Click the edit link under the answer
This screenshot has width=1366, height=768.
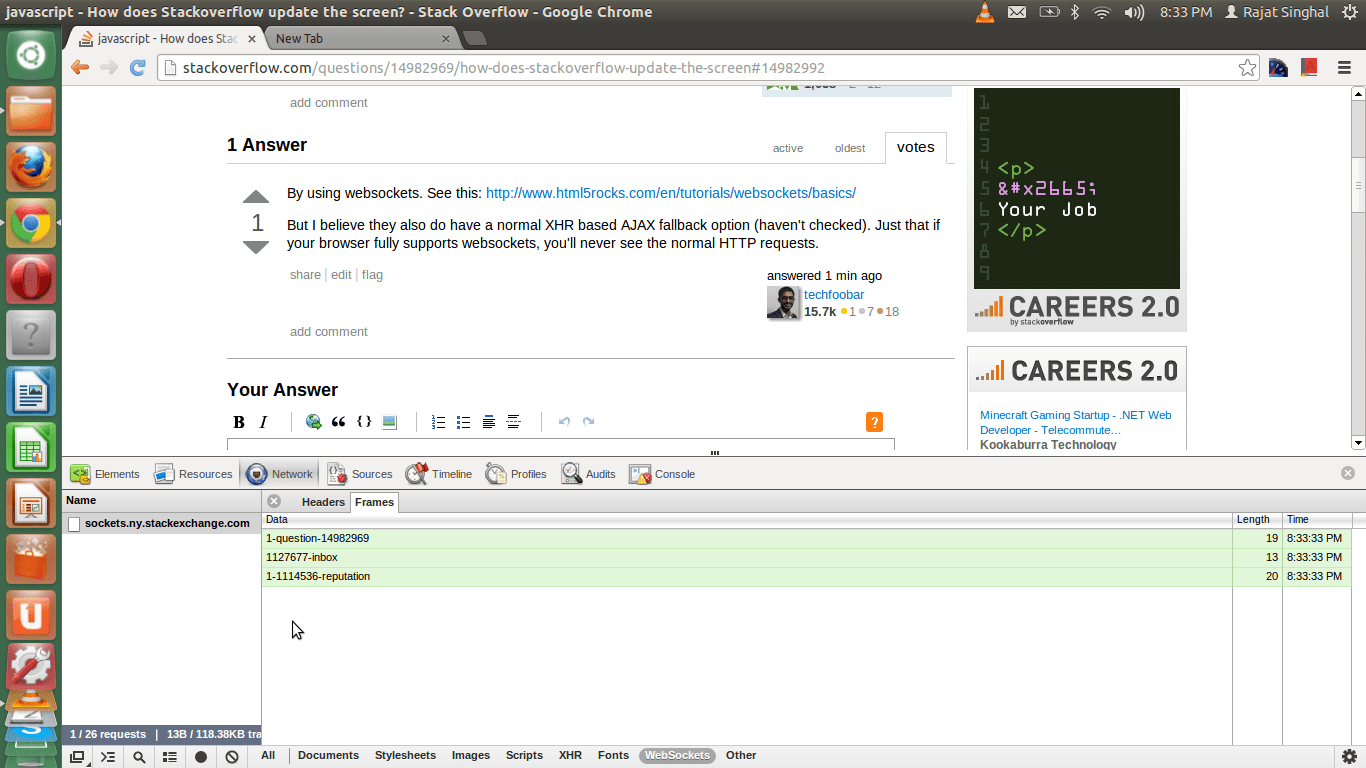tap(341, 275)
